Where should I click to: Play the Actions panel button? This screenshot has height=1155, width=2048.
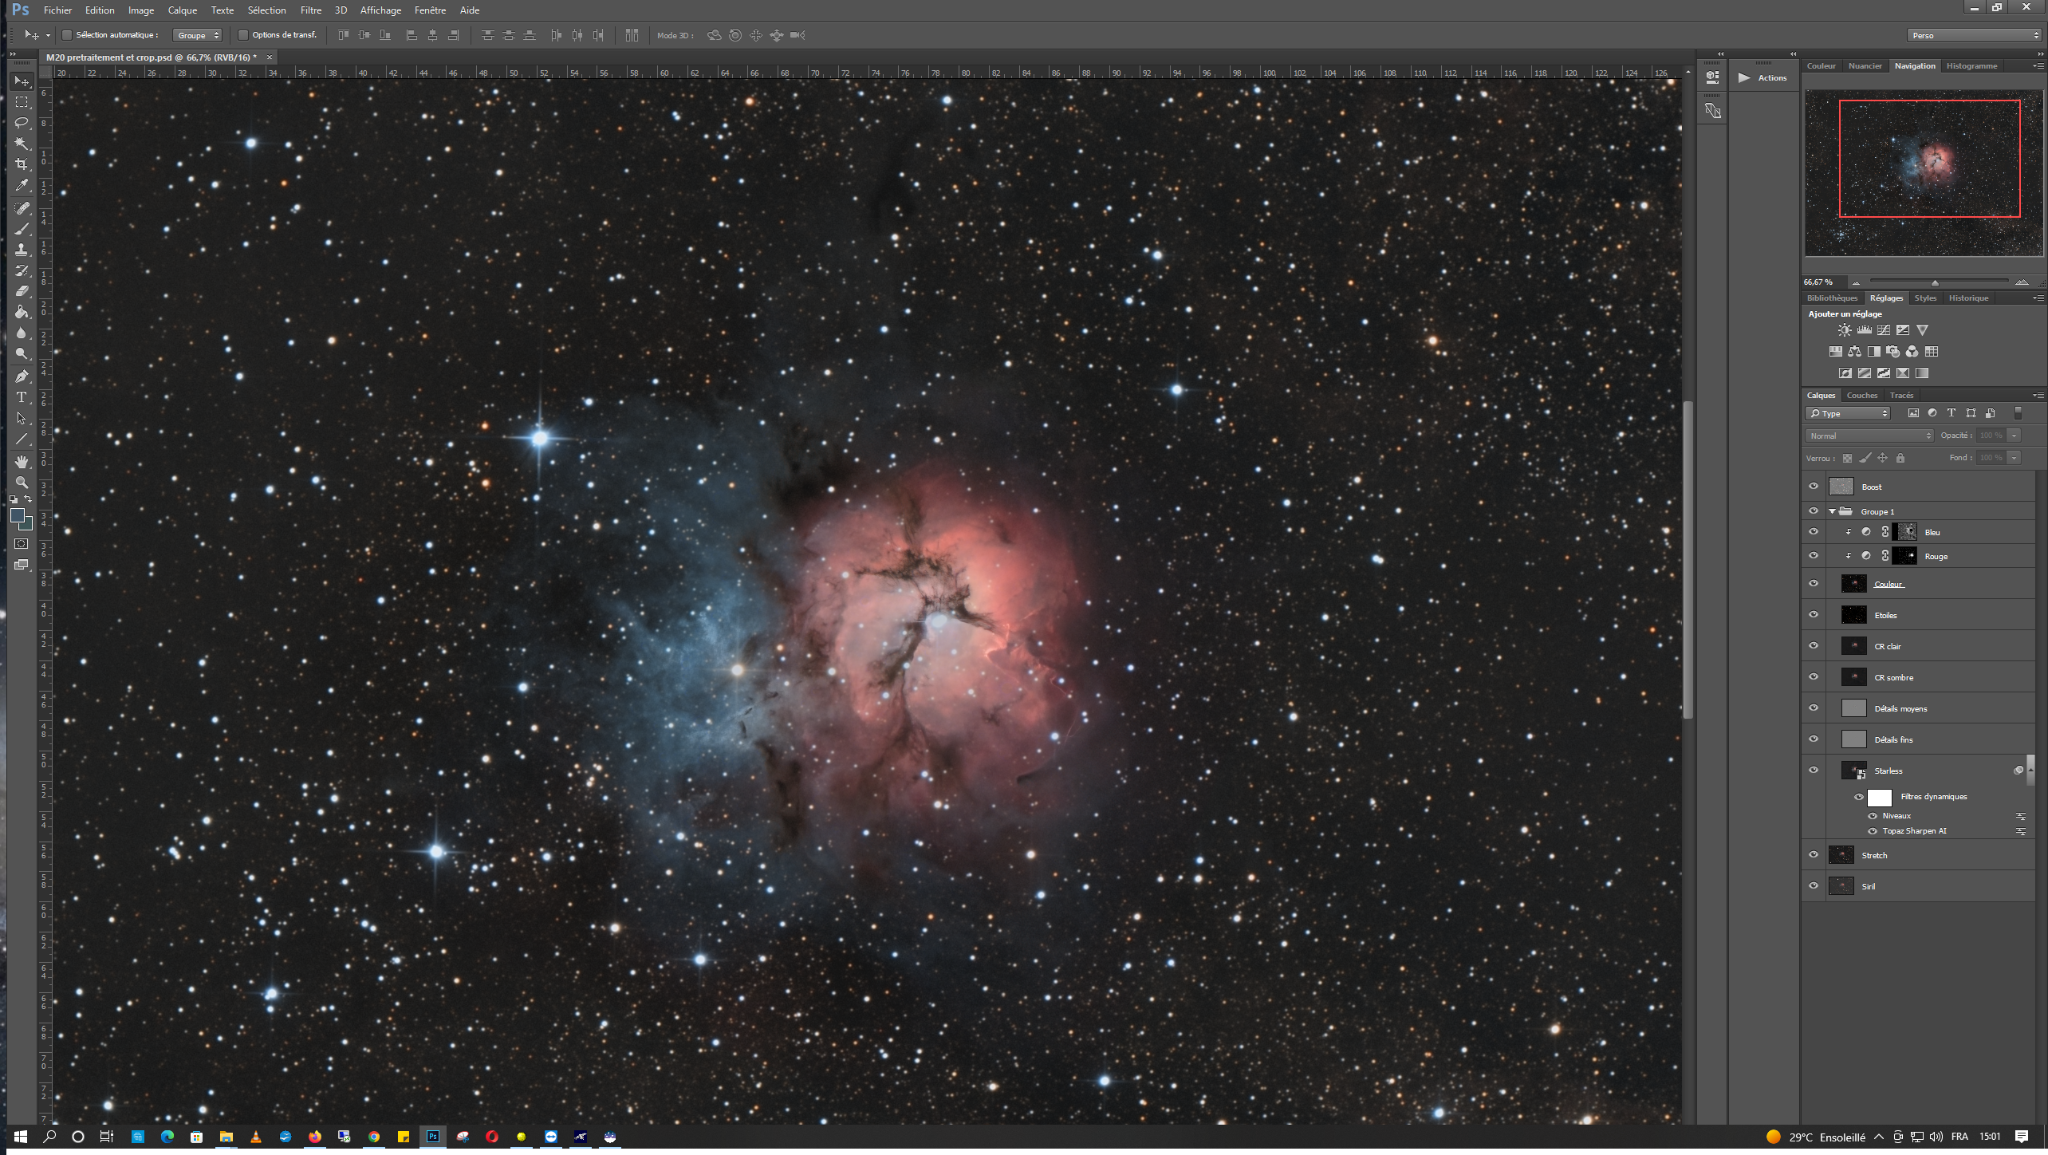click(1744, 78)
